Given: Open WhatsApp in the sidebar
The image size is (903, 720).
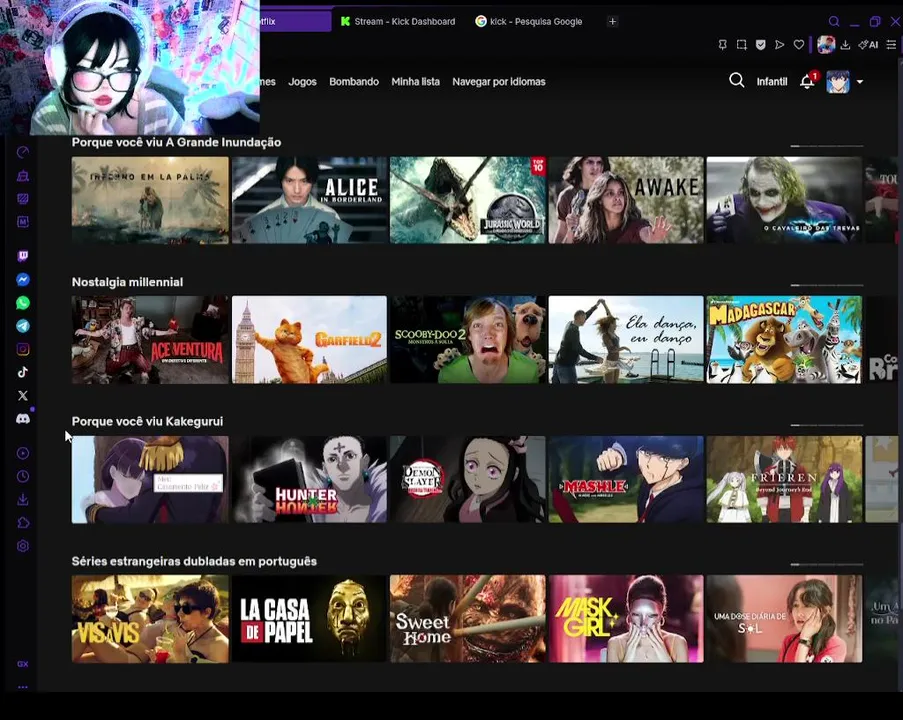Looking at the screenshot, I should (x=22, y=303).
